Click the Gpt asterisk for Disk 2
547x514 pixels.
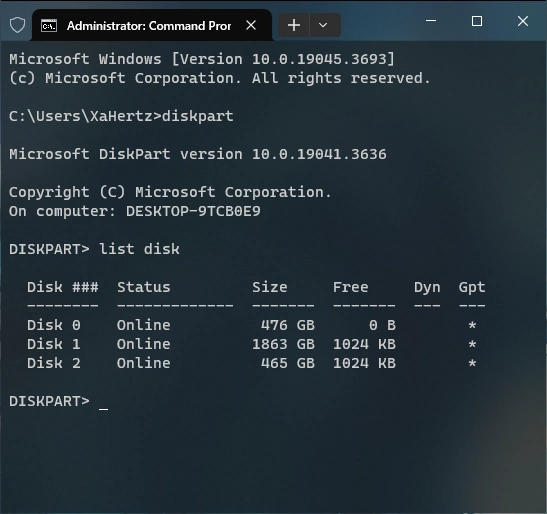472,363
